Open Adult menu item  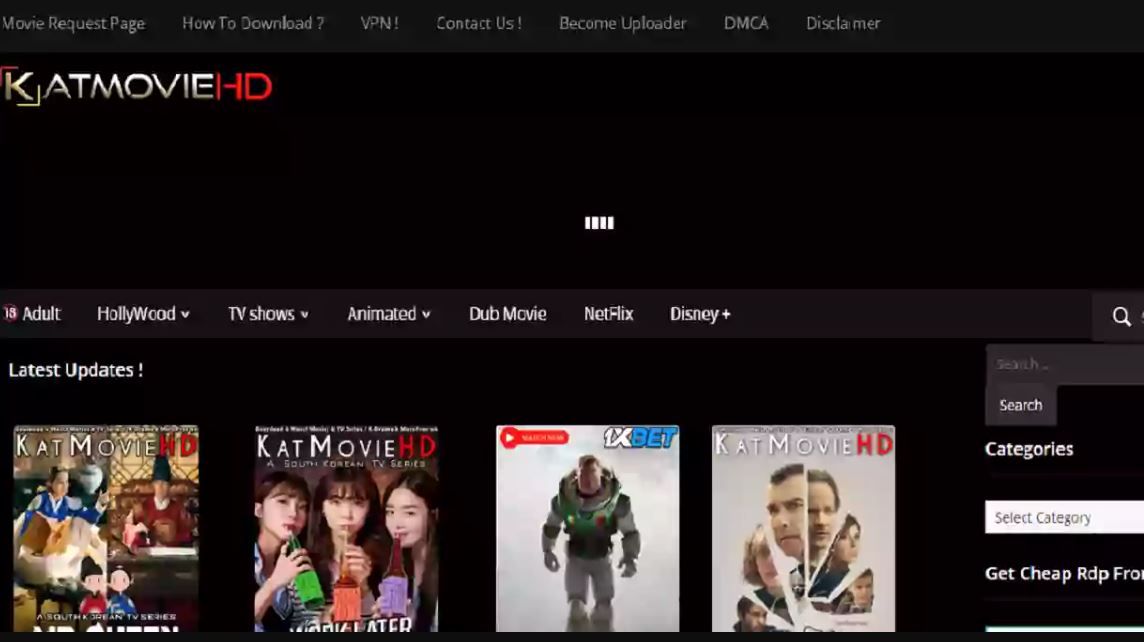[x=41, y=314]
